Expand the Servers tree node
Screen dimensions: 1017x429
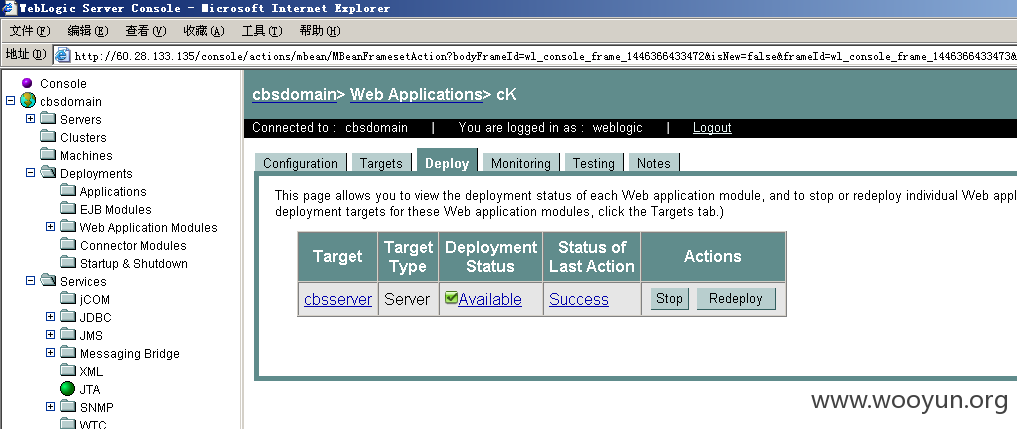[30, 119]
